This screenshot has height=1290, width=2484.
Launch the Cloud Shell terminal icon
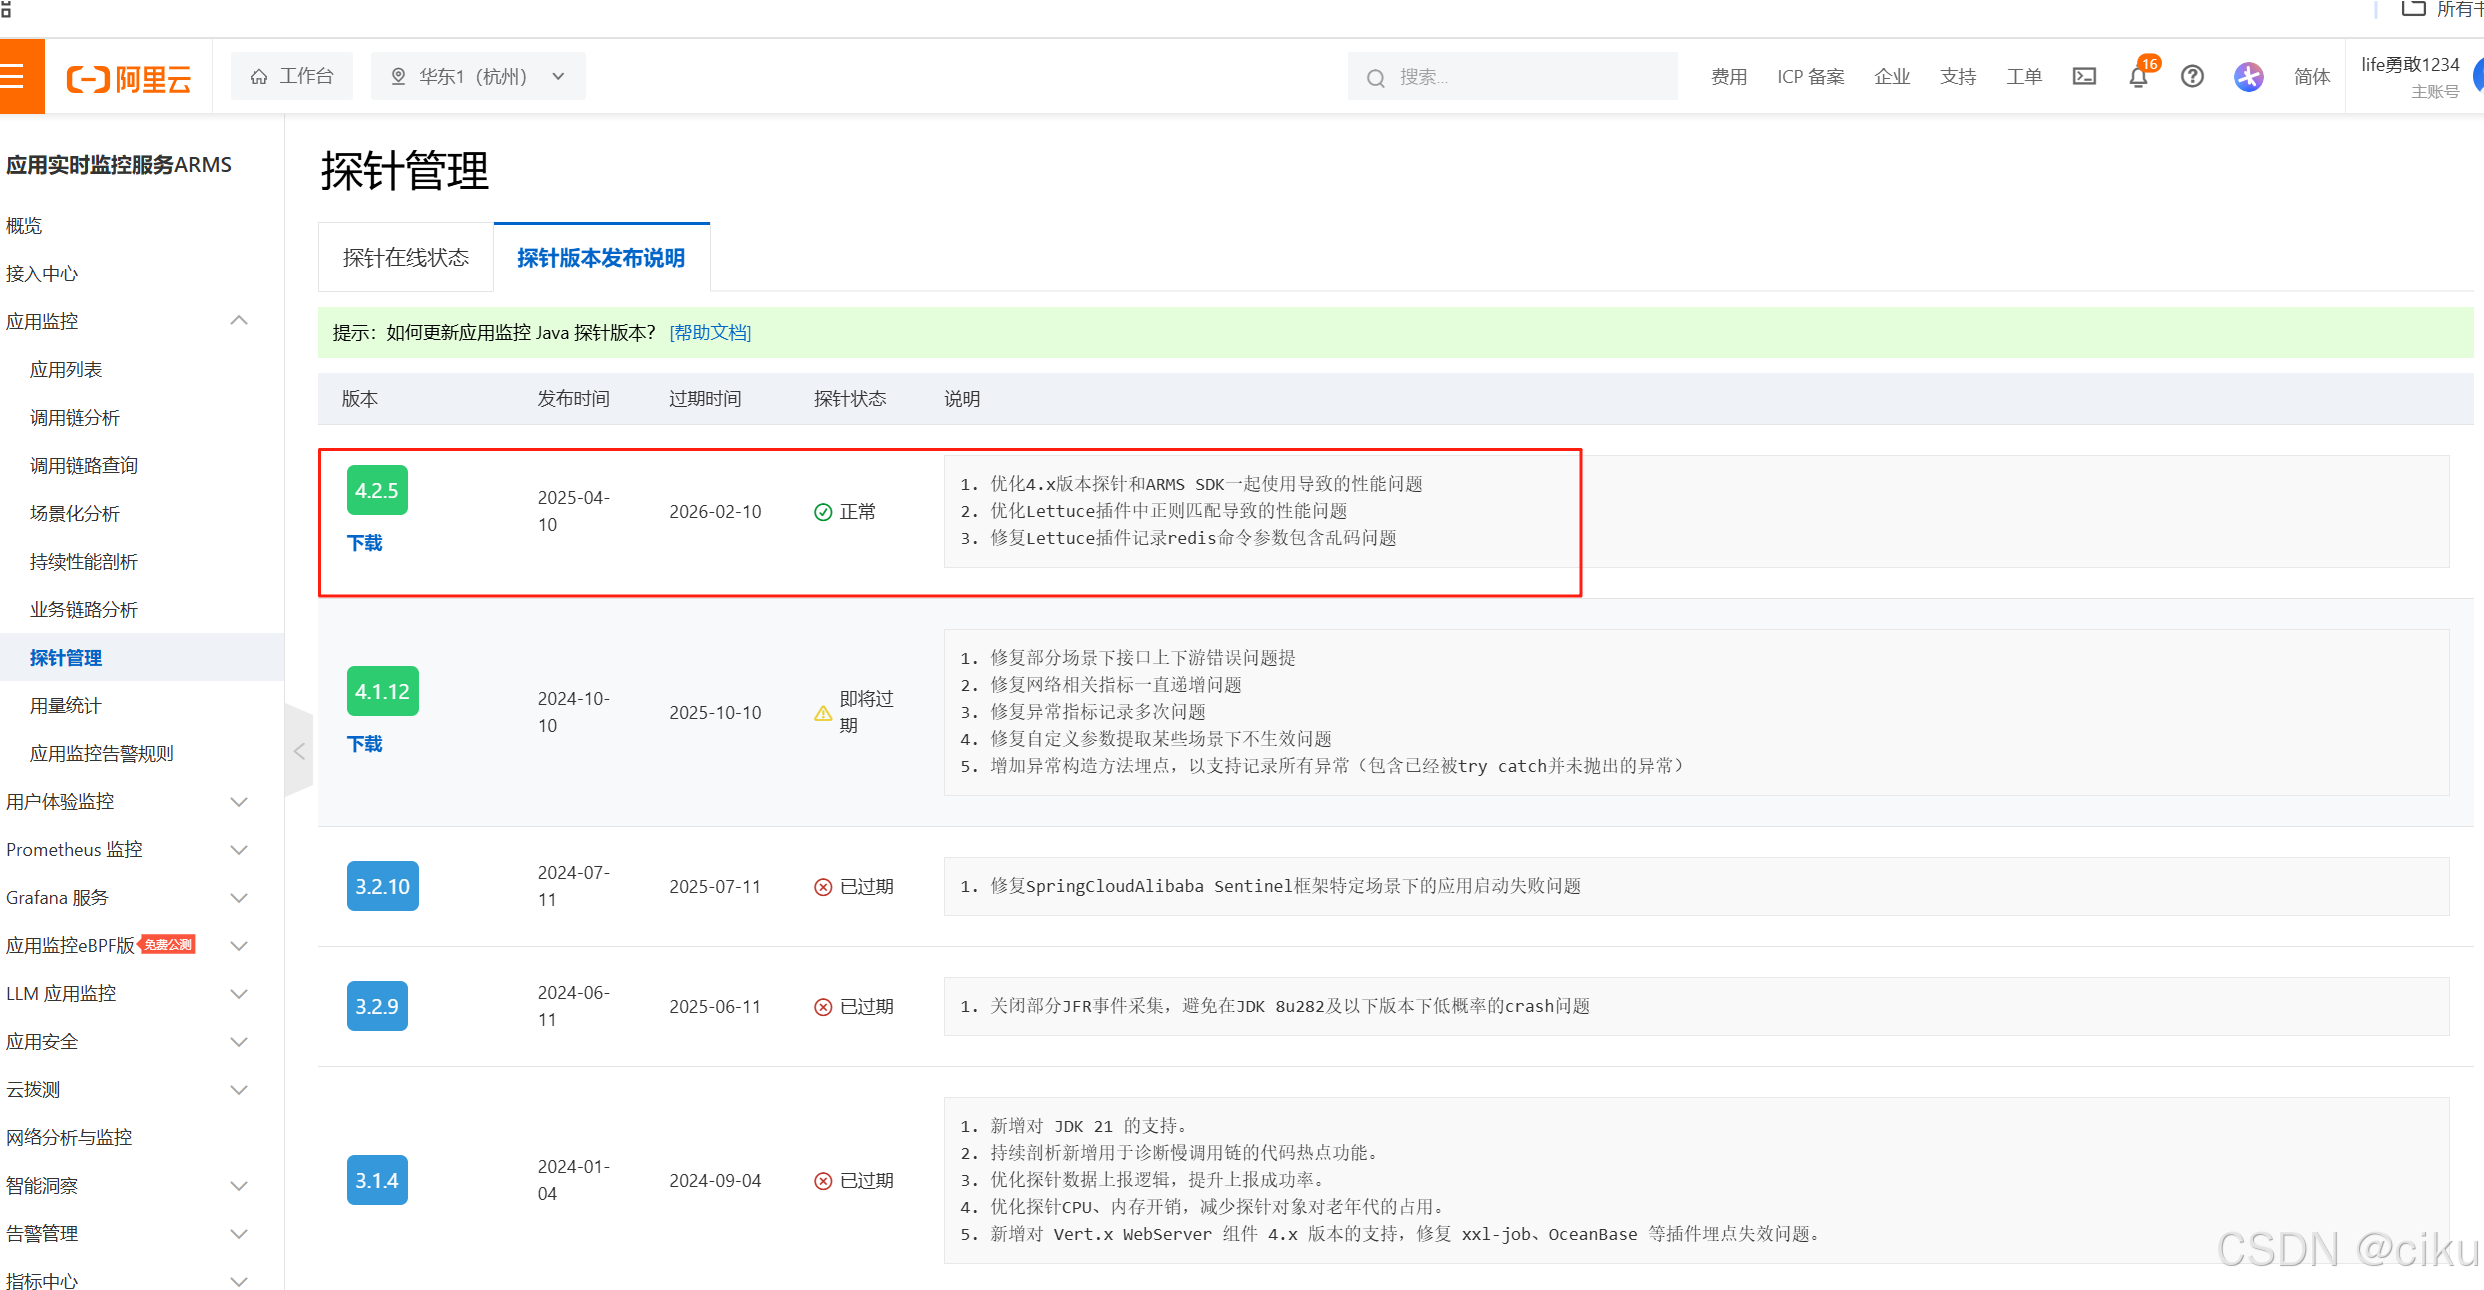(x=2084, y=76)
